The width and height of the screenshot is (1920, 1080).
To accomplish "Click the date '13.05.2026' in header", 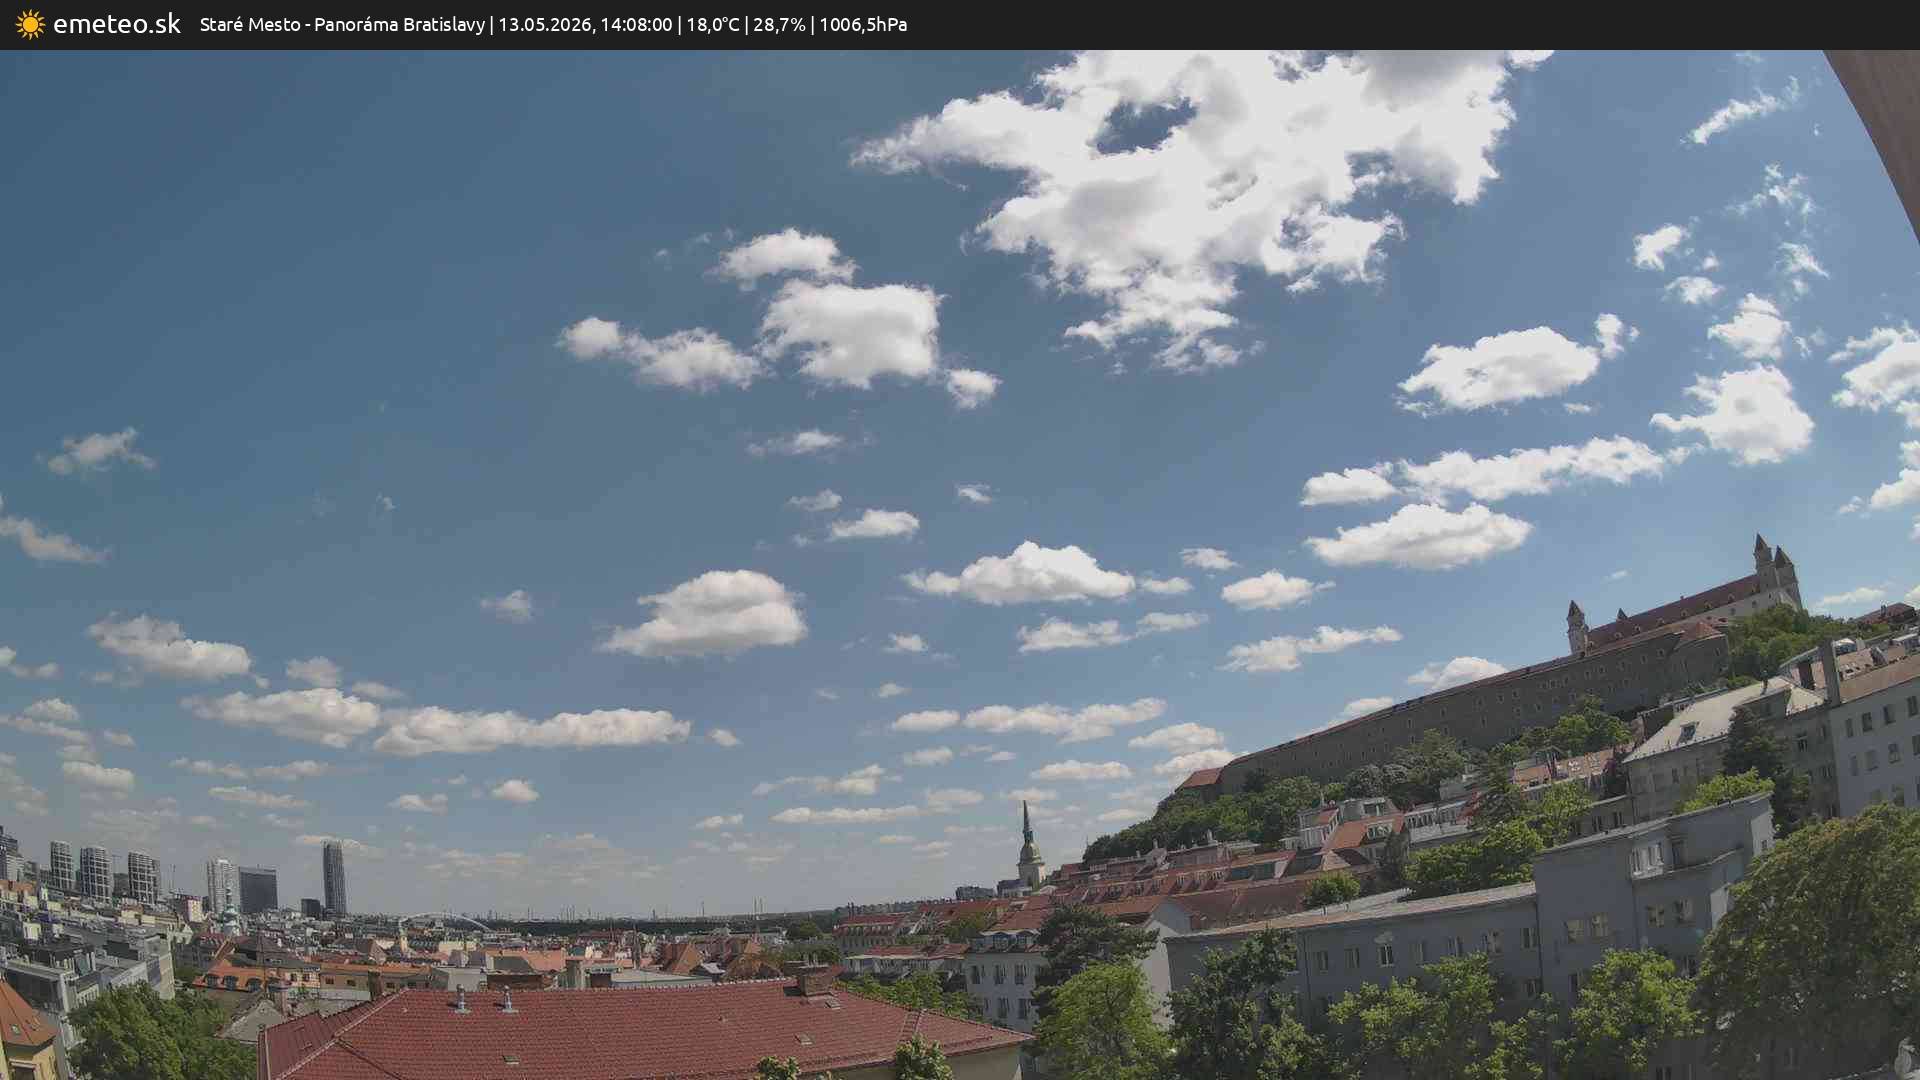I will tap(544, 24).
